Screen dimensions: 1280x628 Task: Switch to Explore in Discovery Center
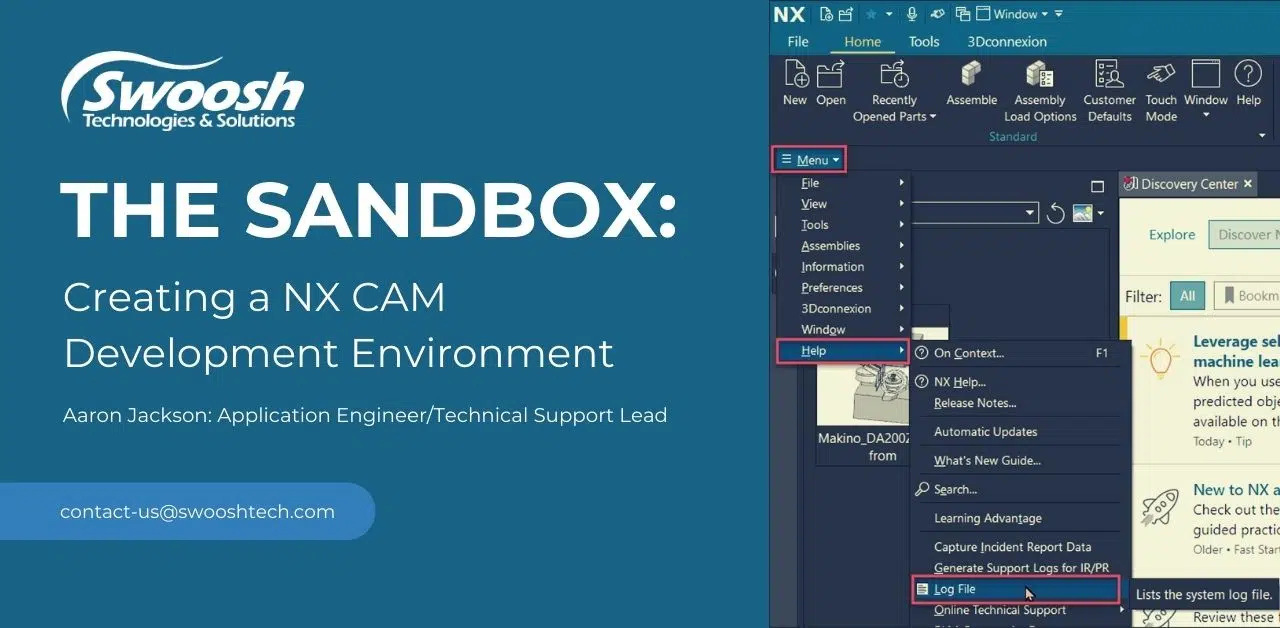coord(1172,235)
